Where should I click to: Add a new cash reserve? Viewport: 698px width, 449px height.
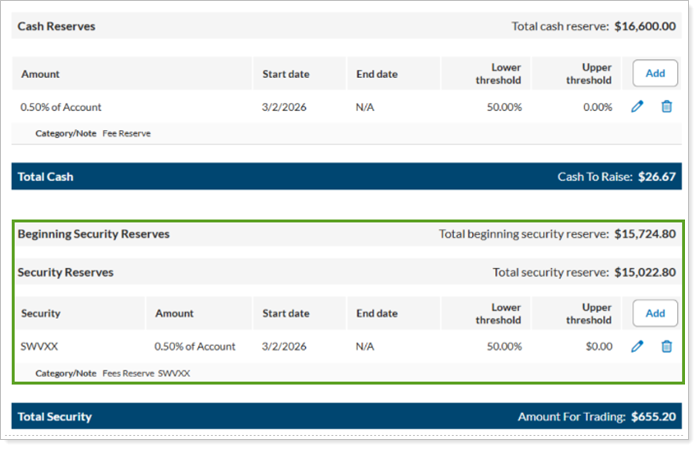click(x=655, y=73)
